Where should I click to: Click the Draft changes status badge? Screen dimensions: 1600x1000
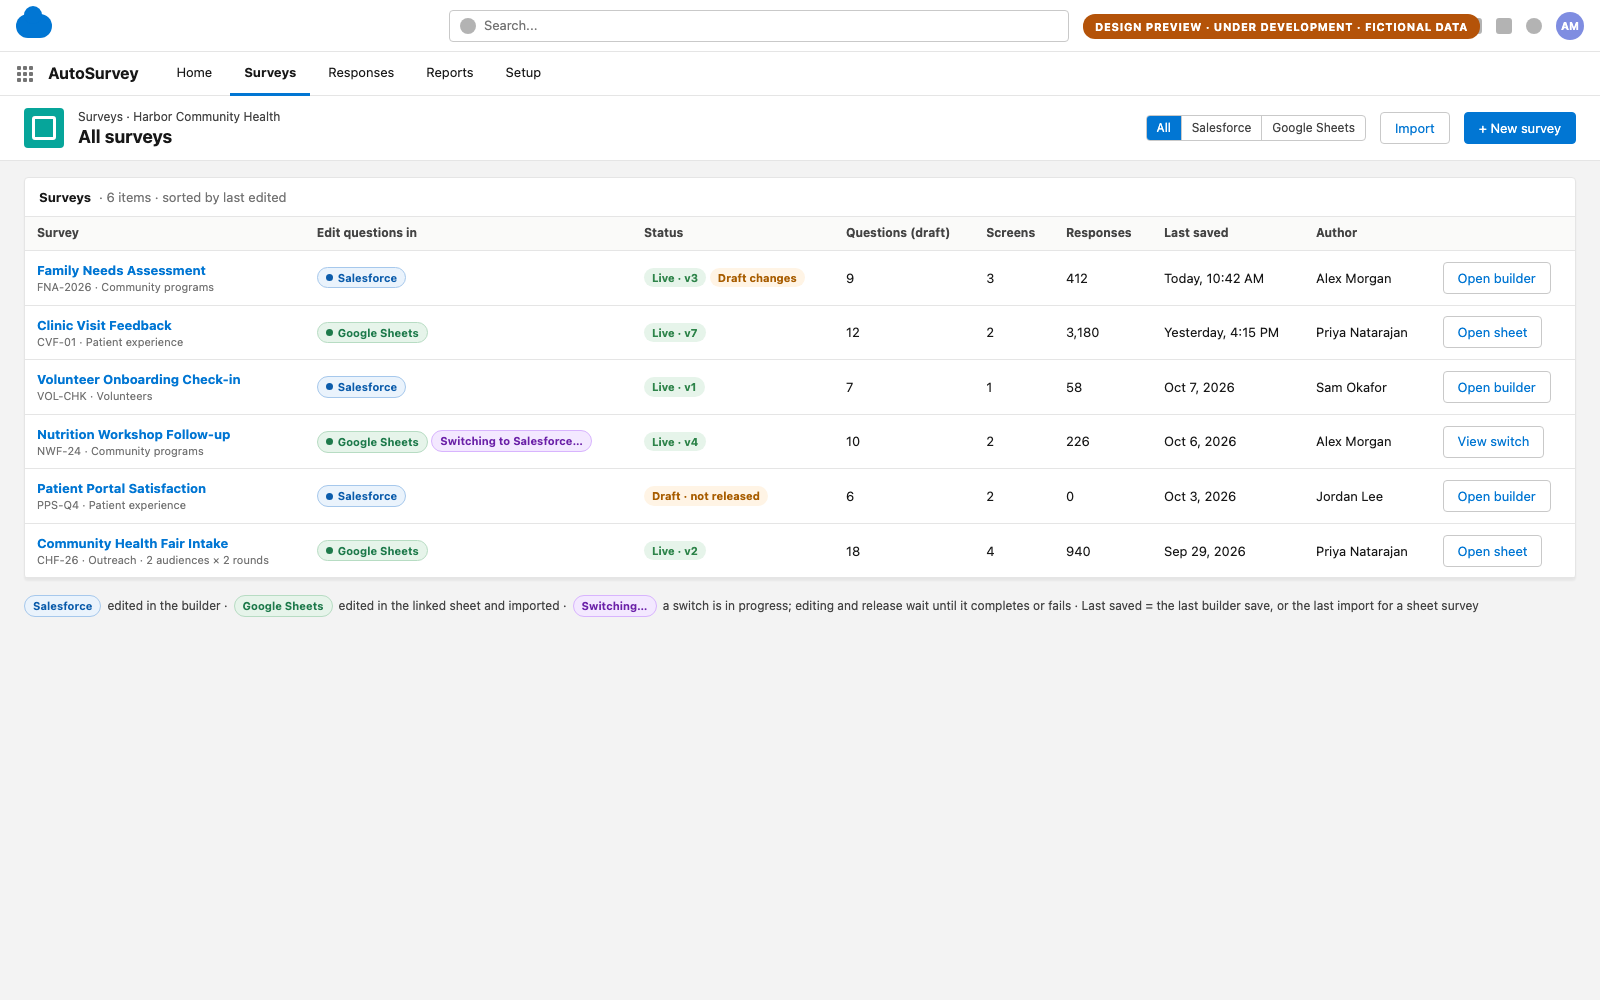(757, 278)
